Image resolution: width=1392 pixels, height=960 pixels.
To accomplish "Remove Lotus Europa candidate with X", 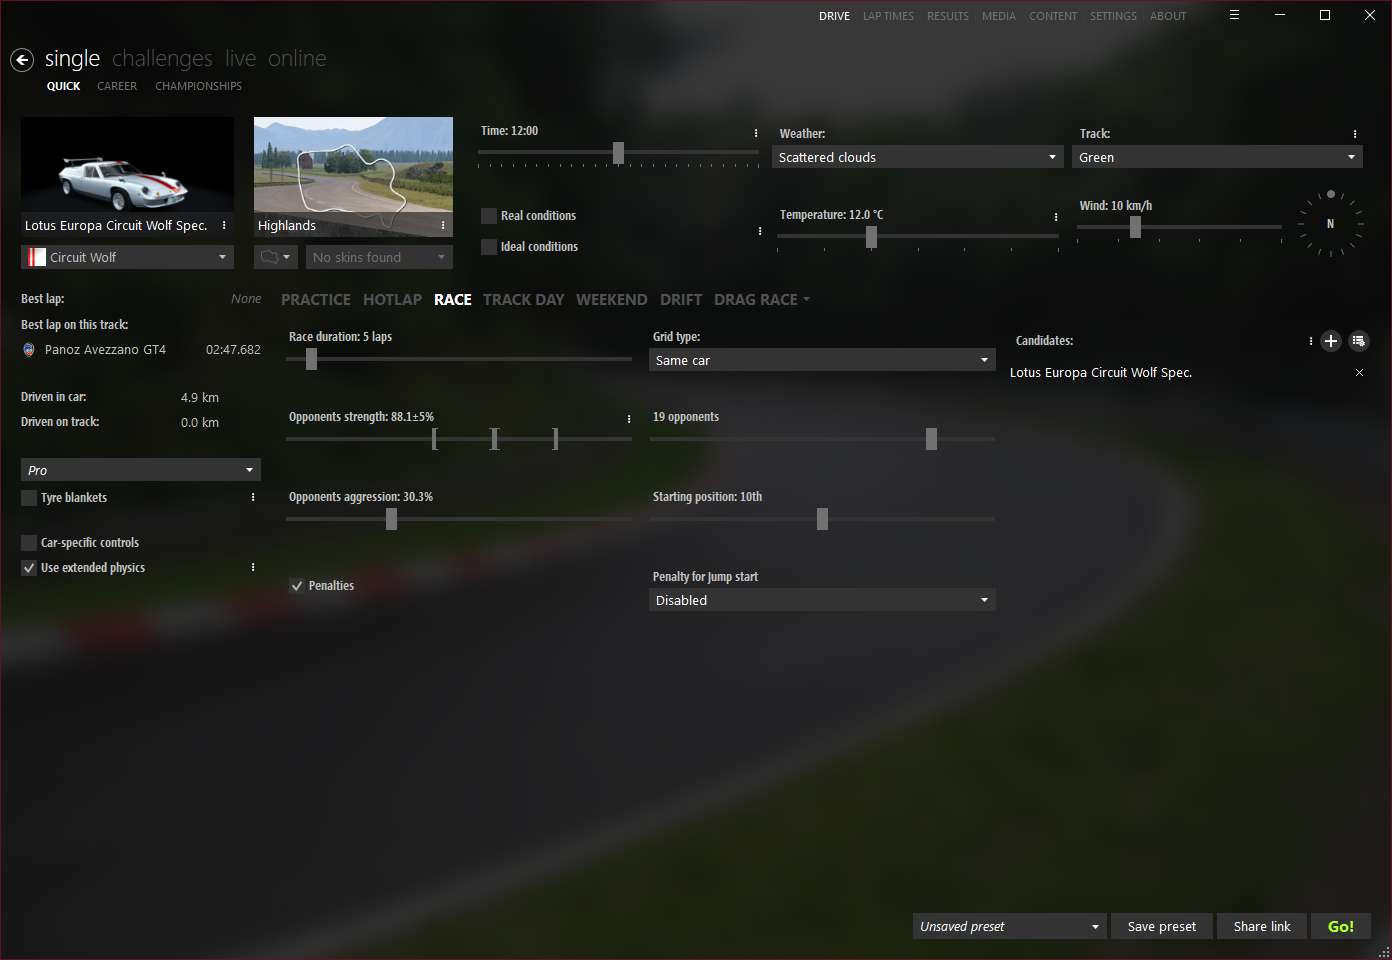I will 1359,372.
